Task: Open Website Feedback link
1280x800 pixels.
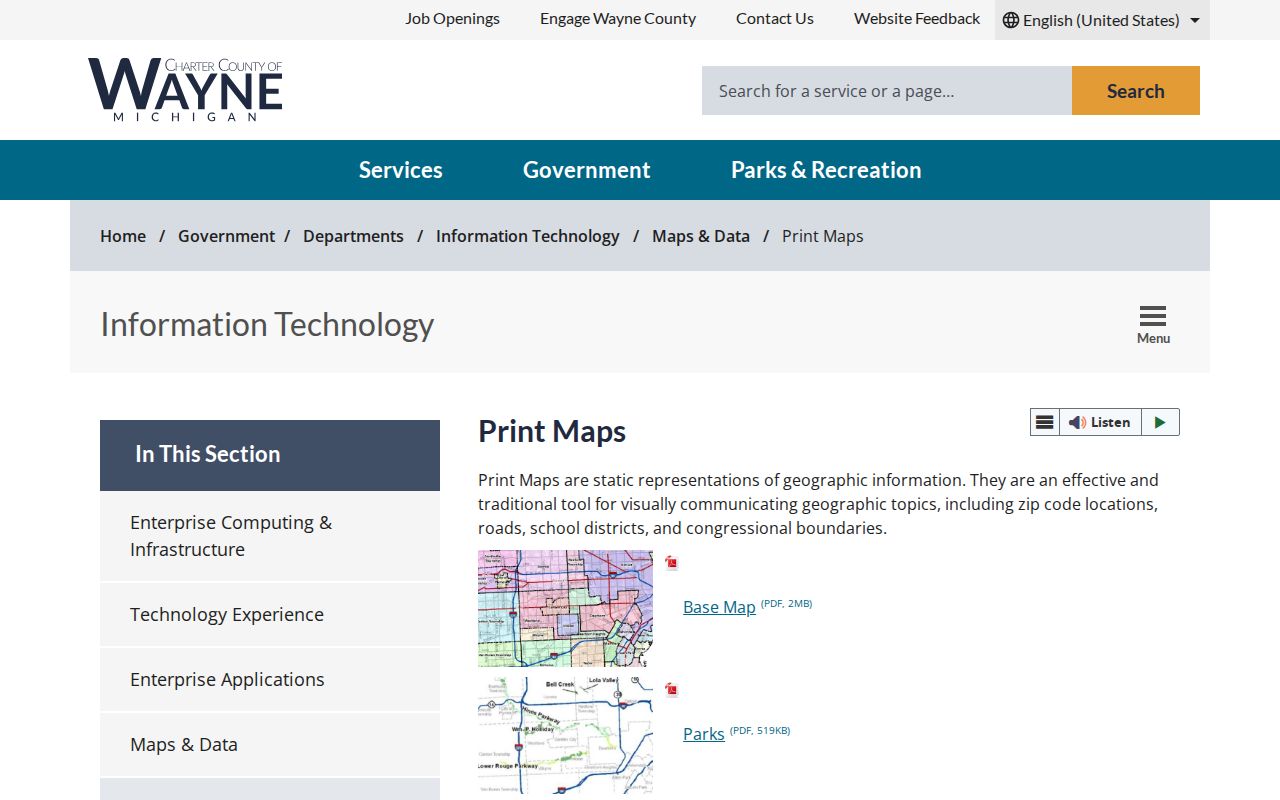Action: (x=917, y=19)
